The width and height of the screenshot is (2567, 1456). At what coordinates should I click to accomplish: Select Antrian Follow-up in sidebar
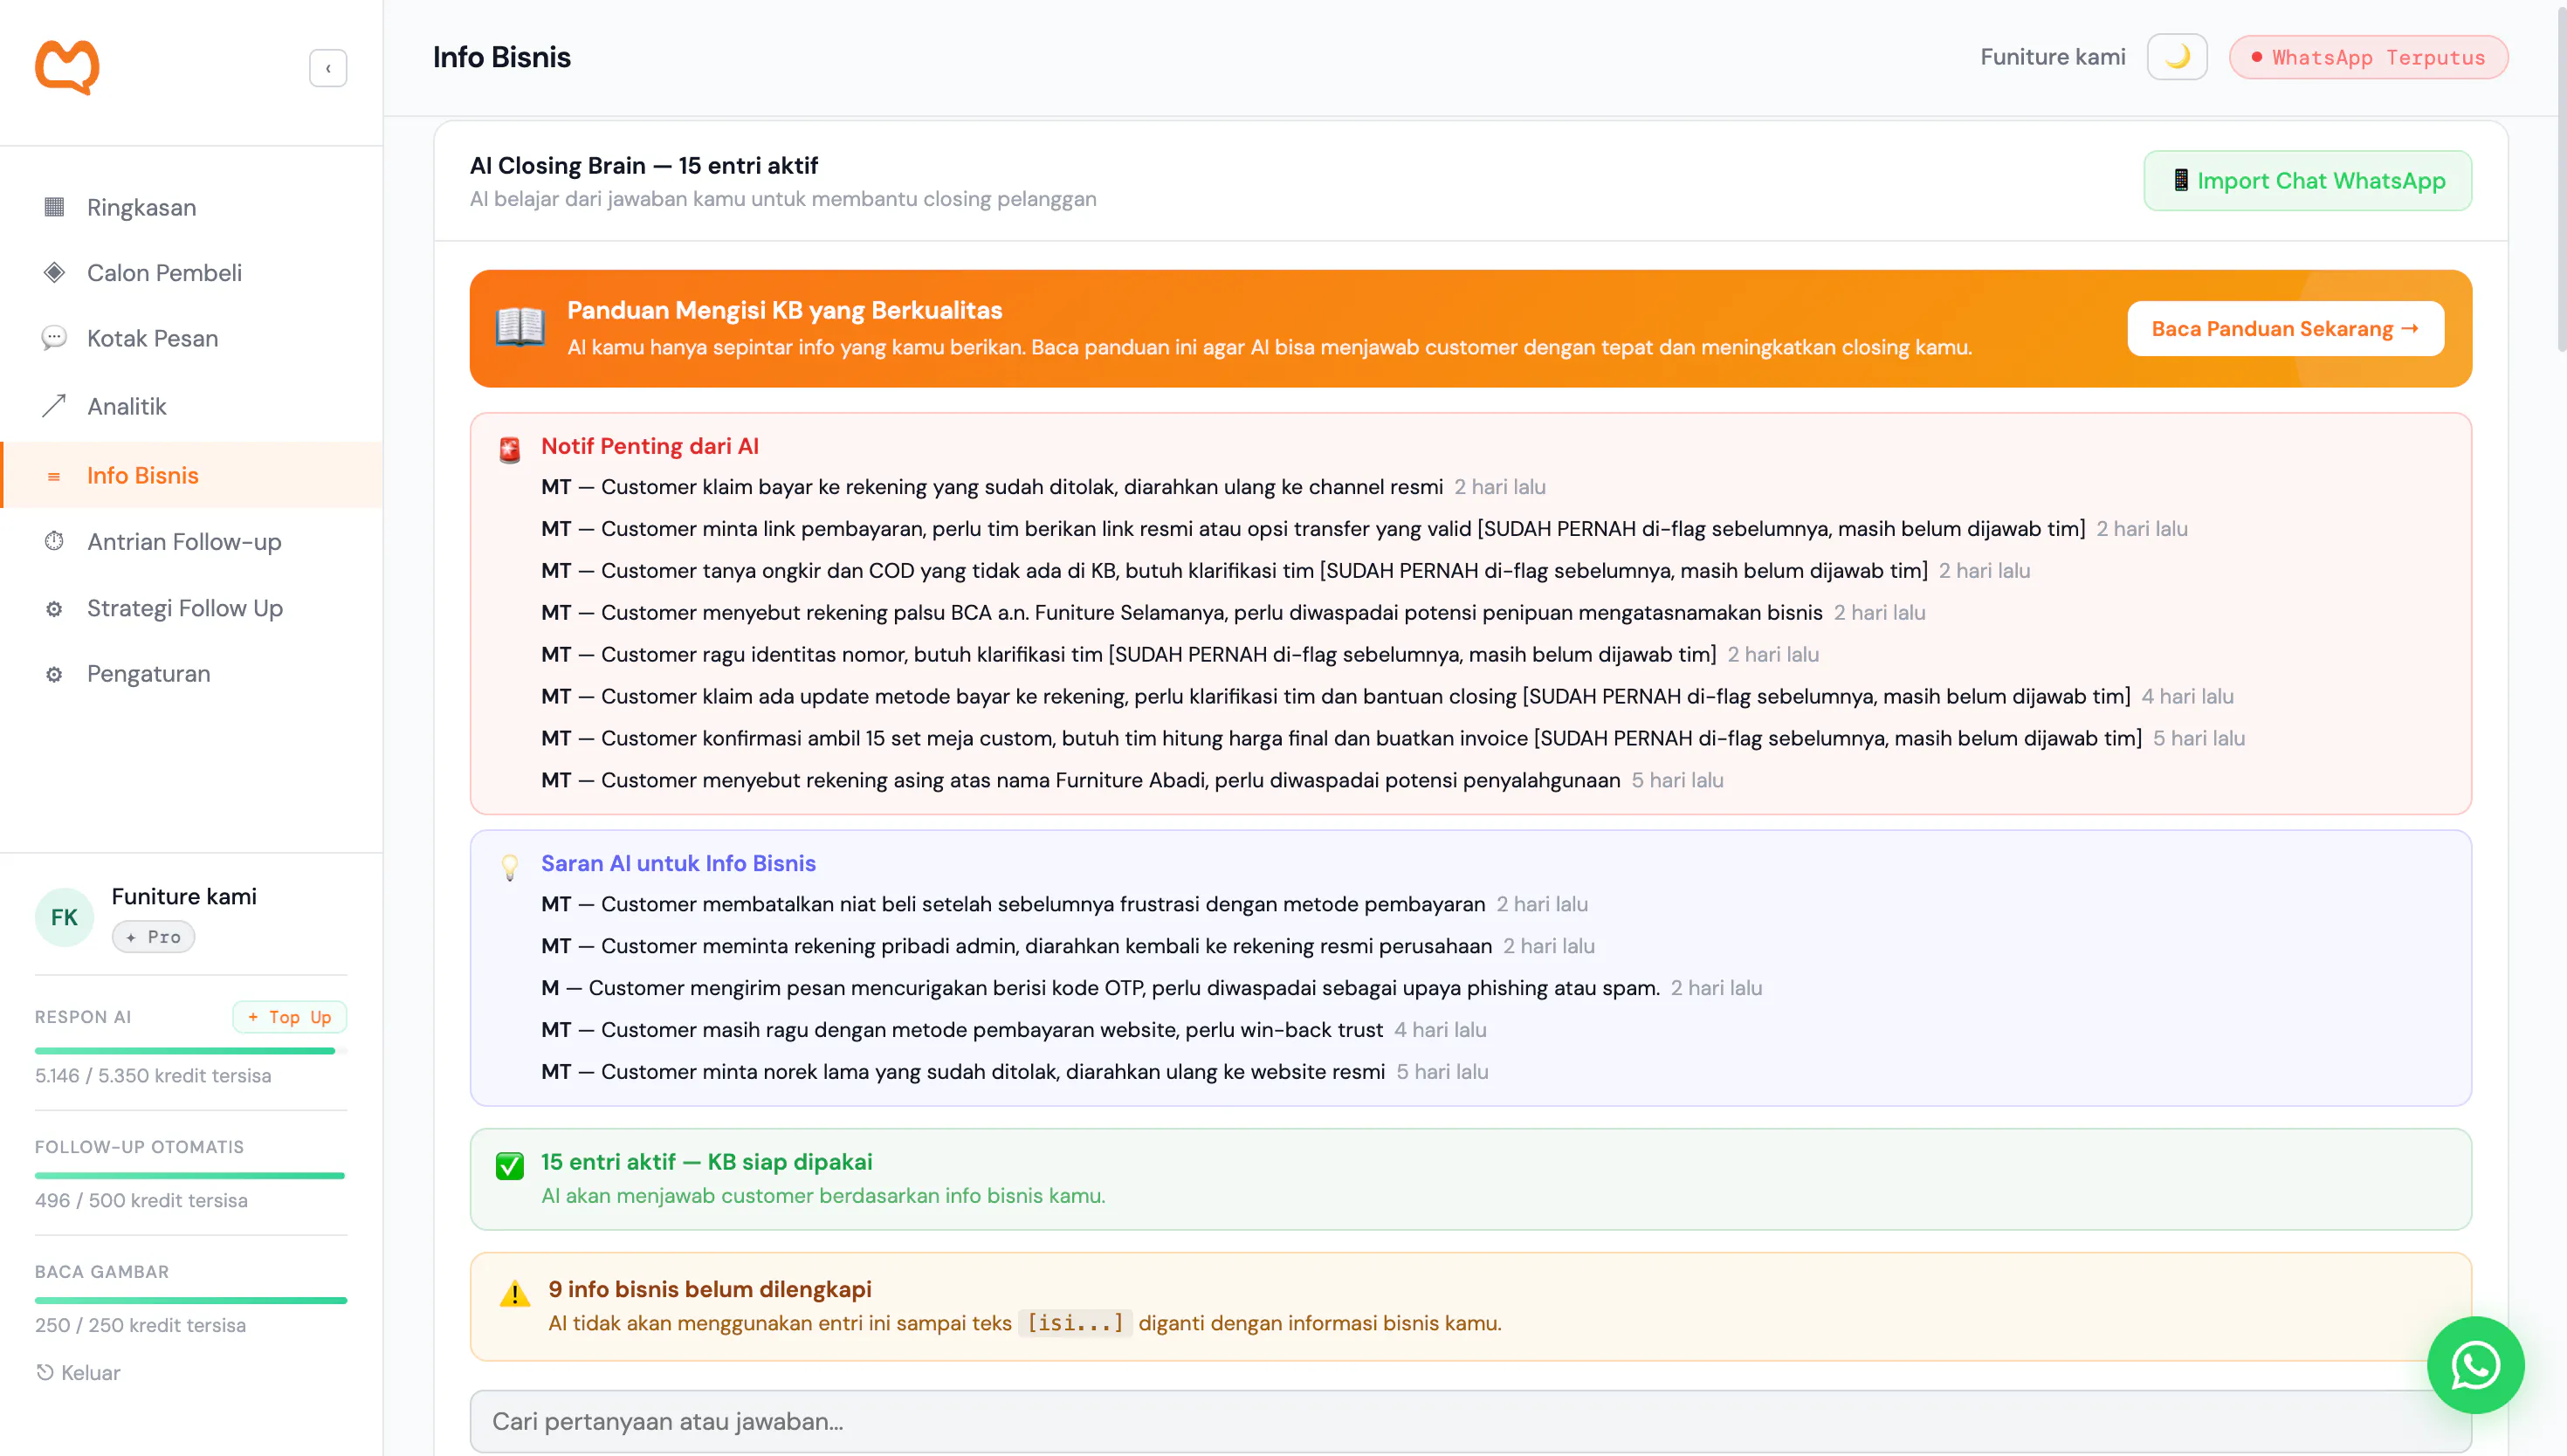(x=192, y=541)
